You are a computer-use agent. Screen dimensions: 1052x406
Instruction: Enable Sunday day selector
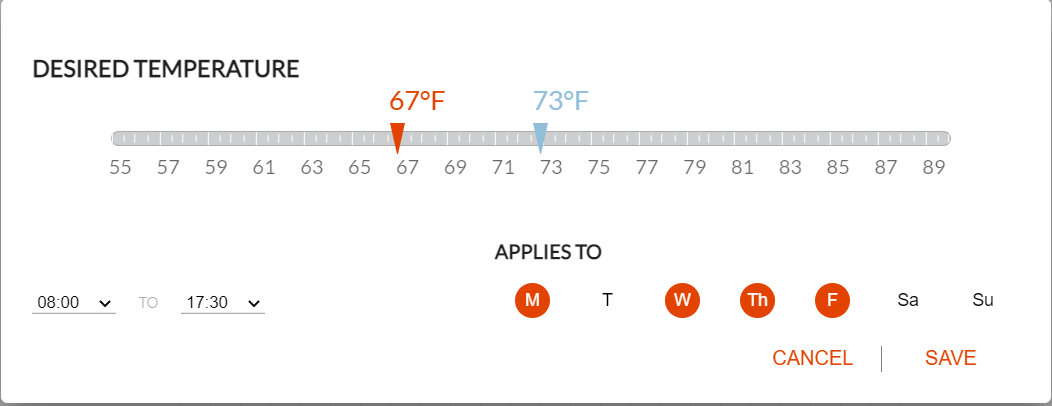coord(983,300)
